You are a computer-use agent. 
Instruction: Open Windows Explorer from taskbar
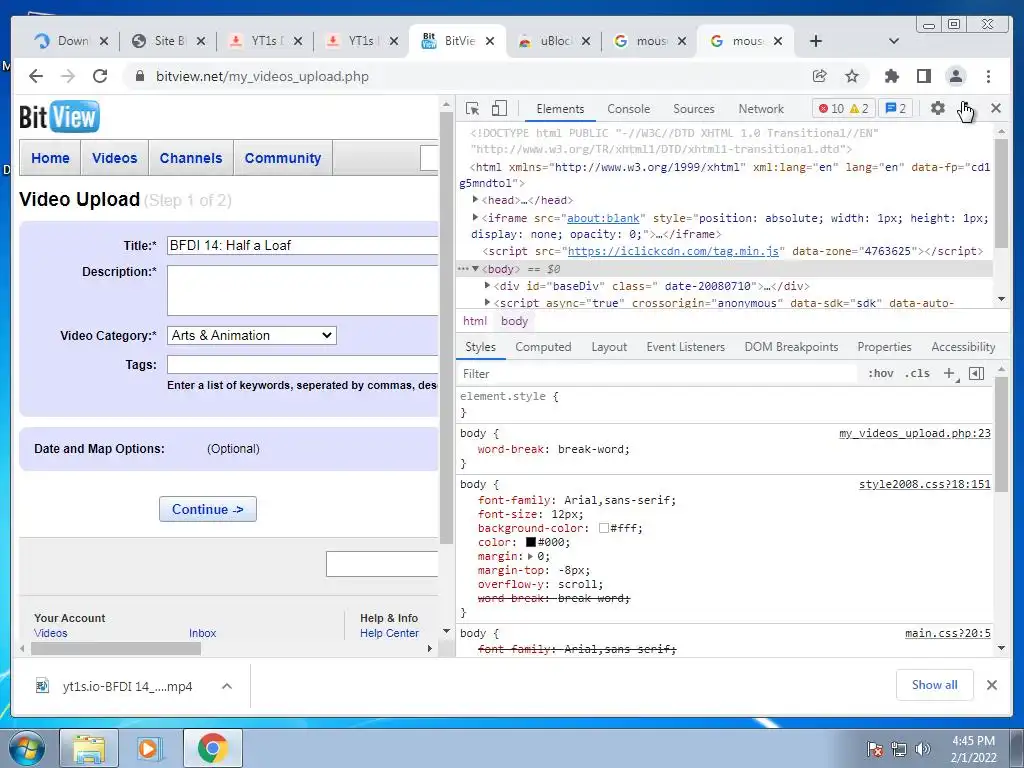(89, 748)
